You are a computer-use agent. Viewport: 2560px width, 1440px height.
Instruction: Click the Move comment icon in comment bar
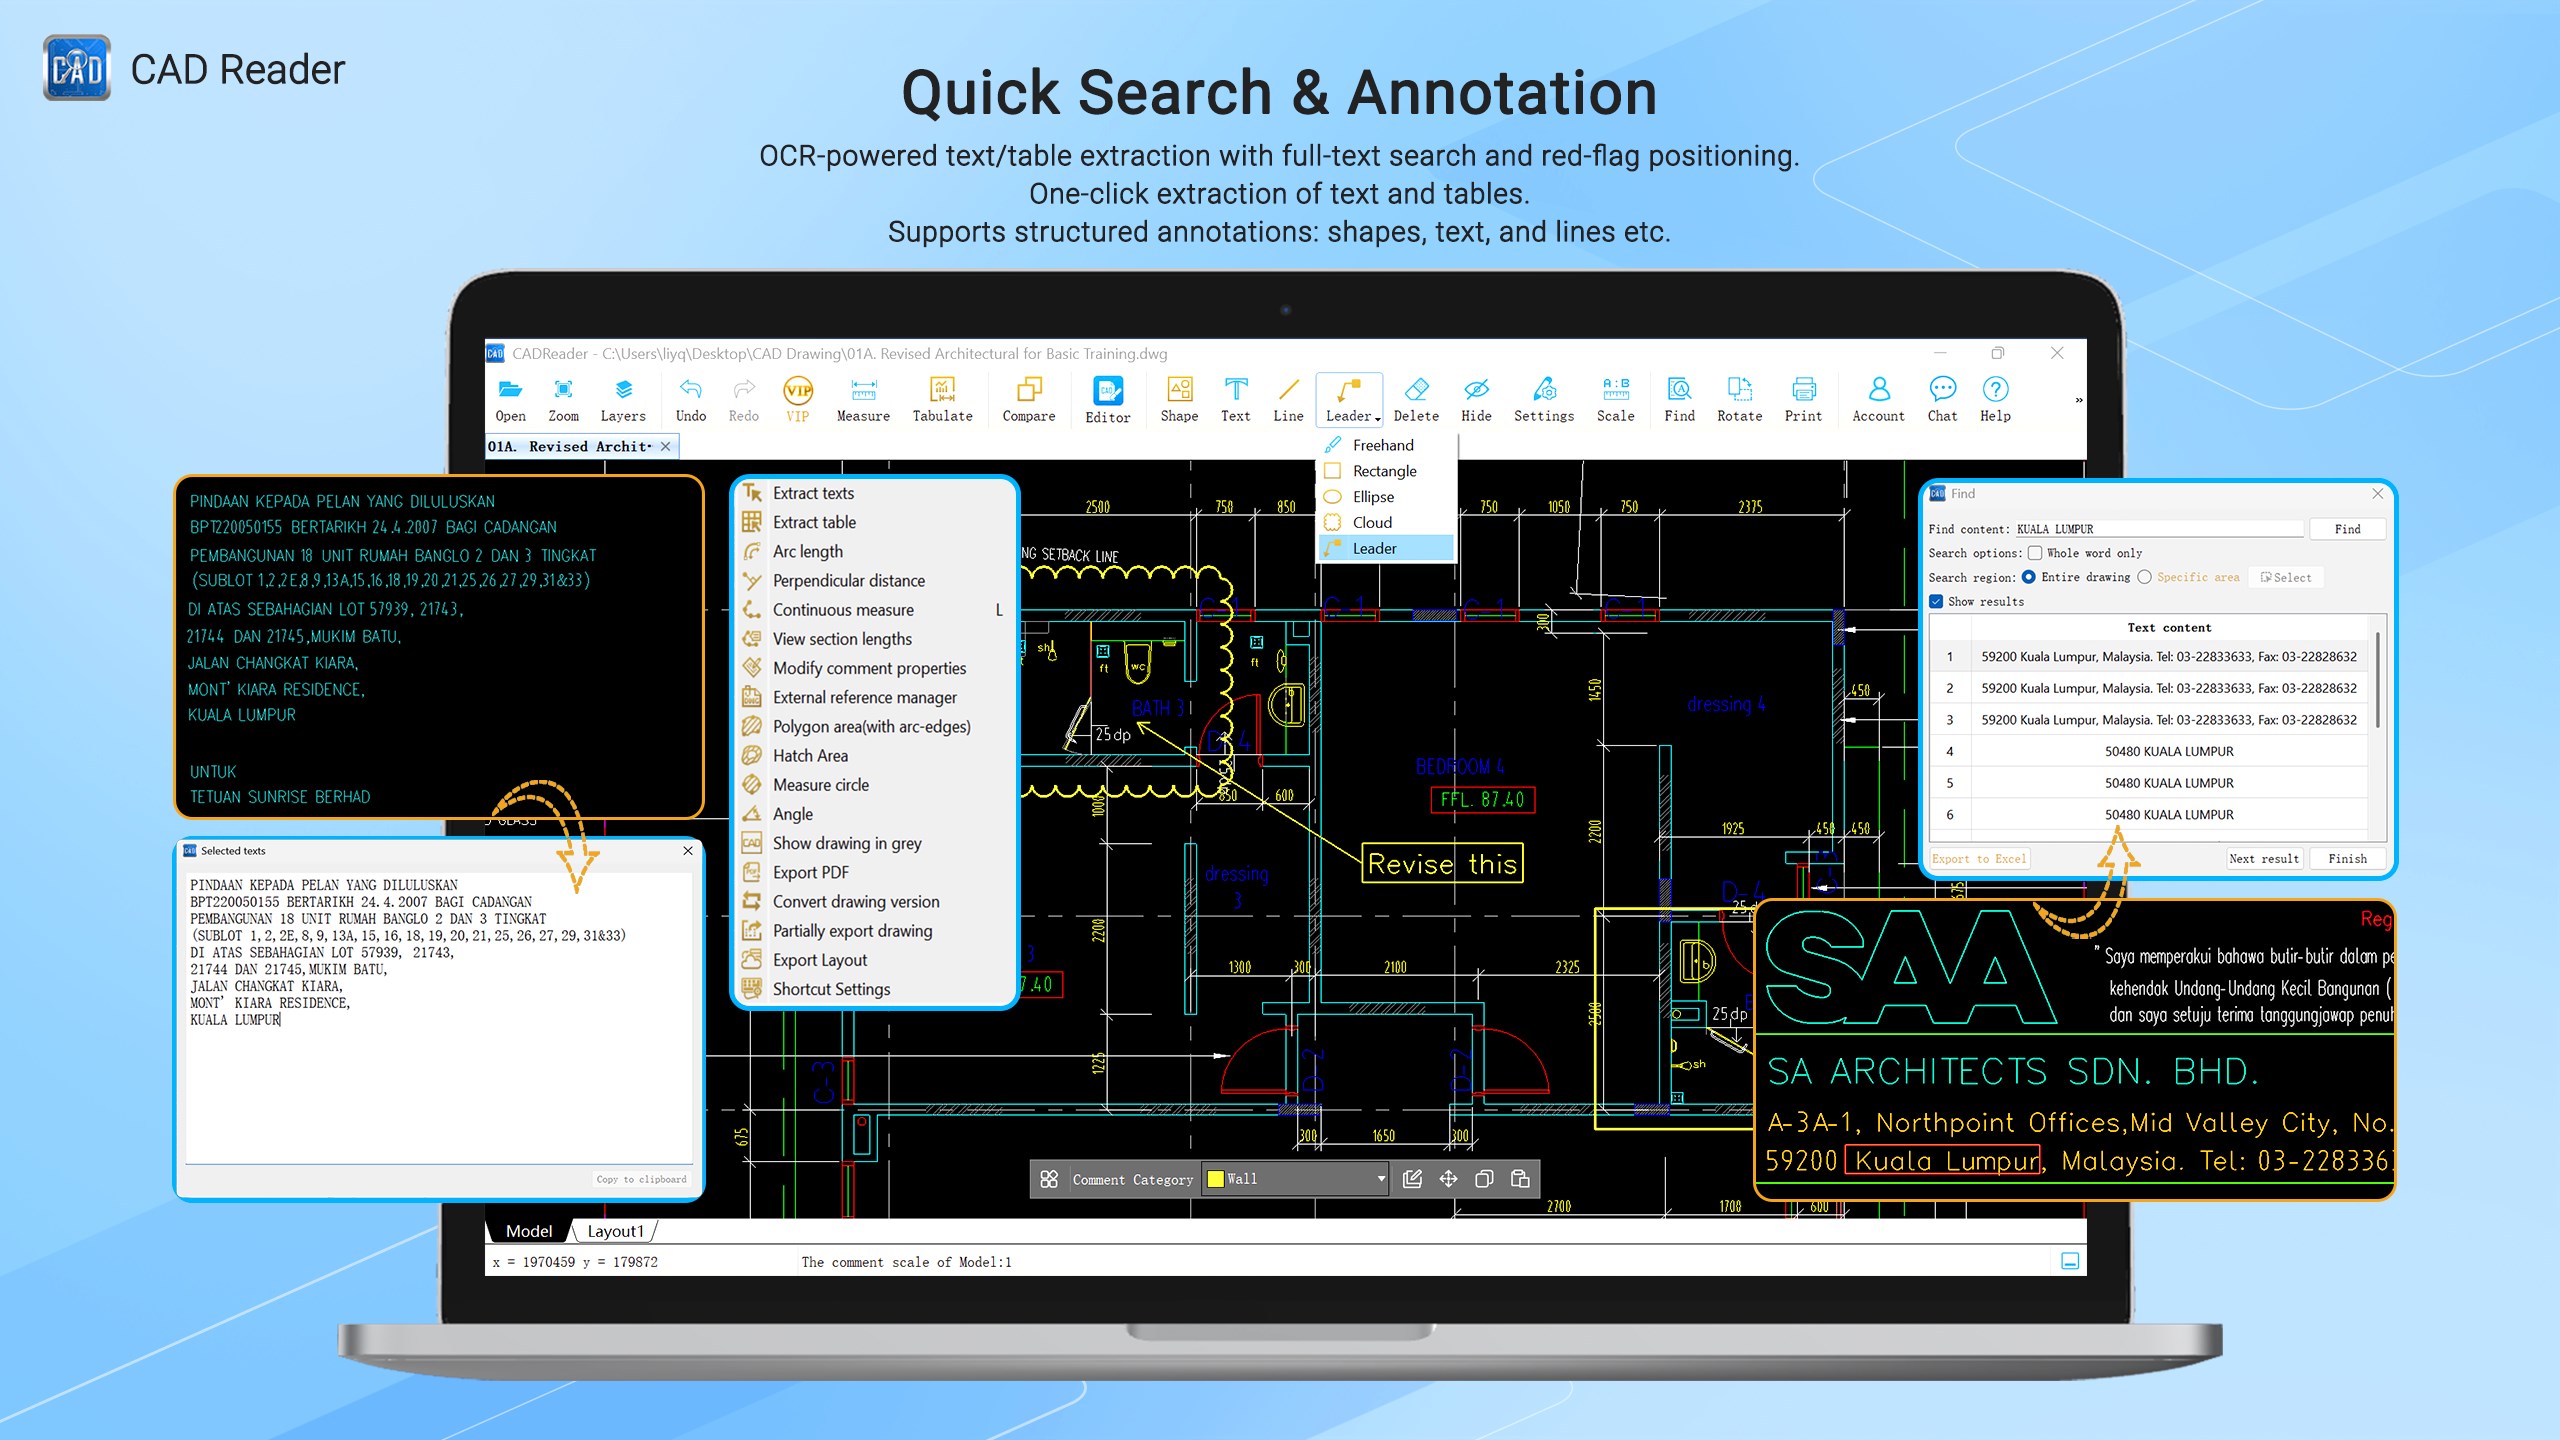point(1448,1179)
